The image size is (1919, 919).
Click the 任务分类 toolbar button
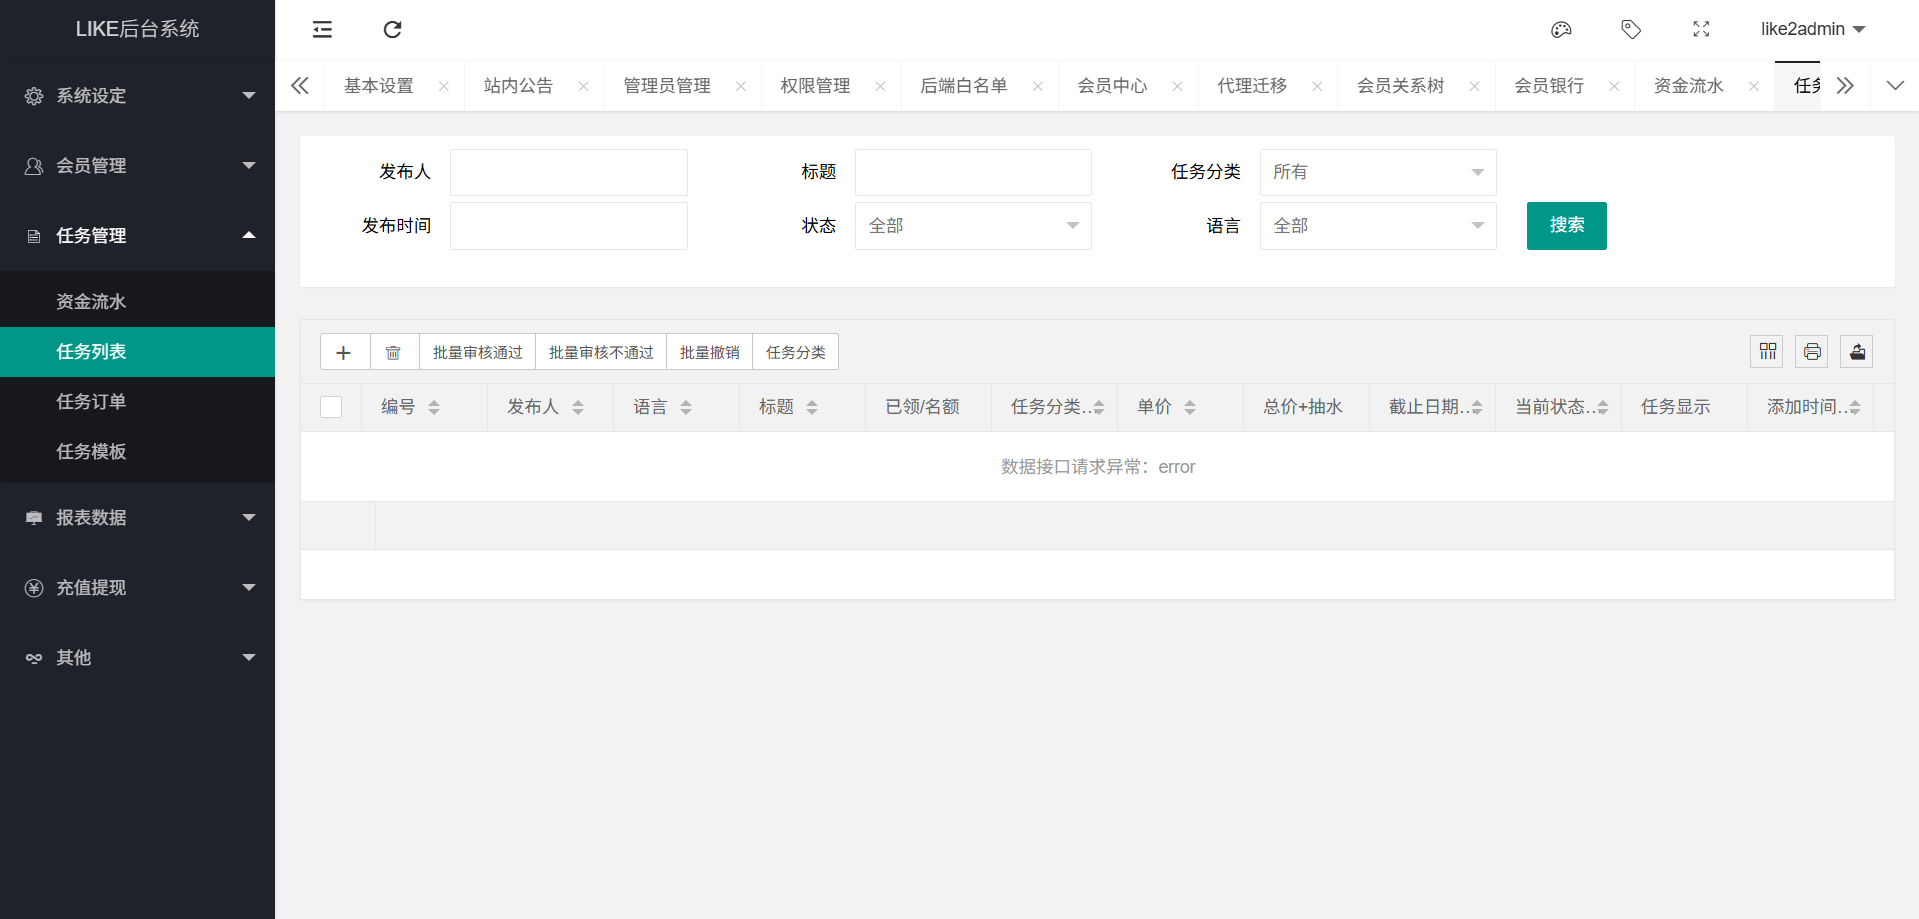[x=796, y=352]
